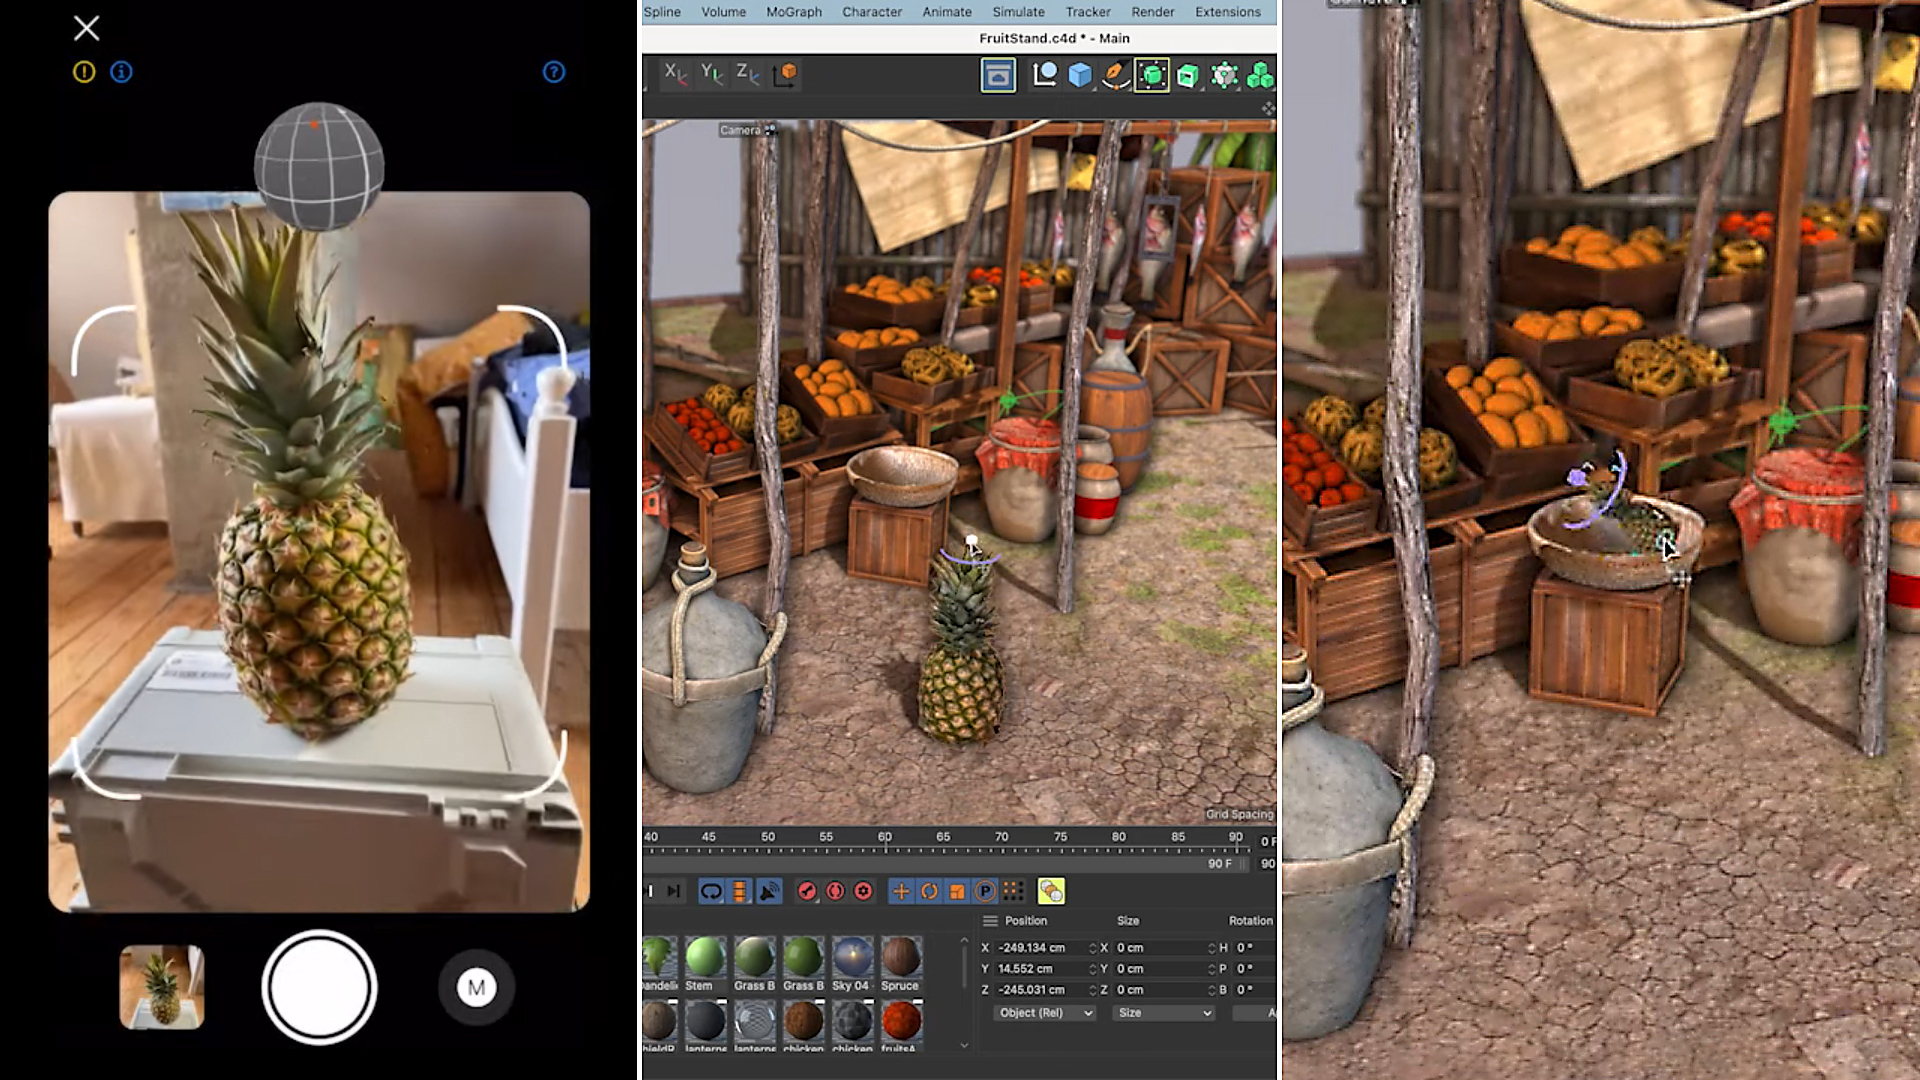1920x1080 pixels.
Task: Tap the blue AR help question mark button
Action: pyautogui.click(x=553, y=71)
